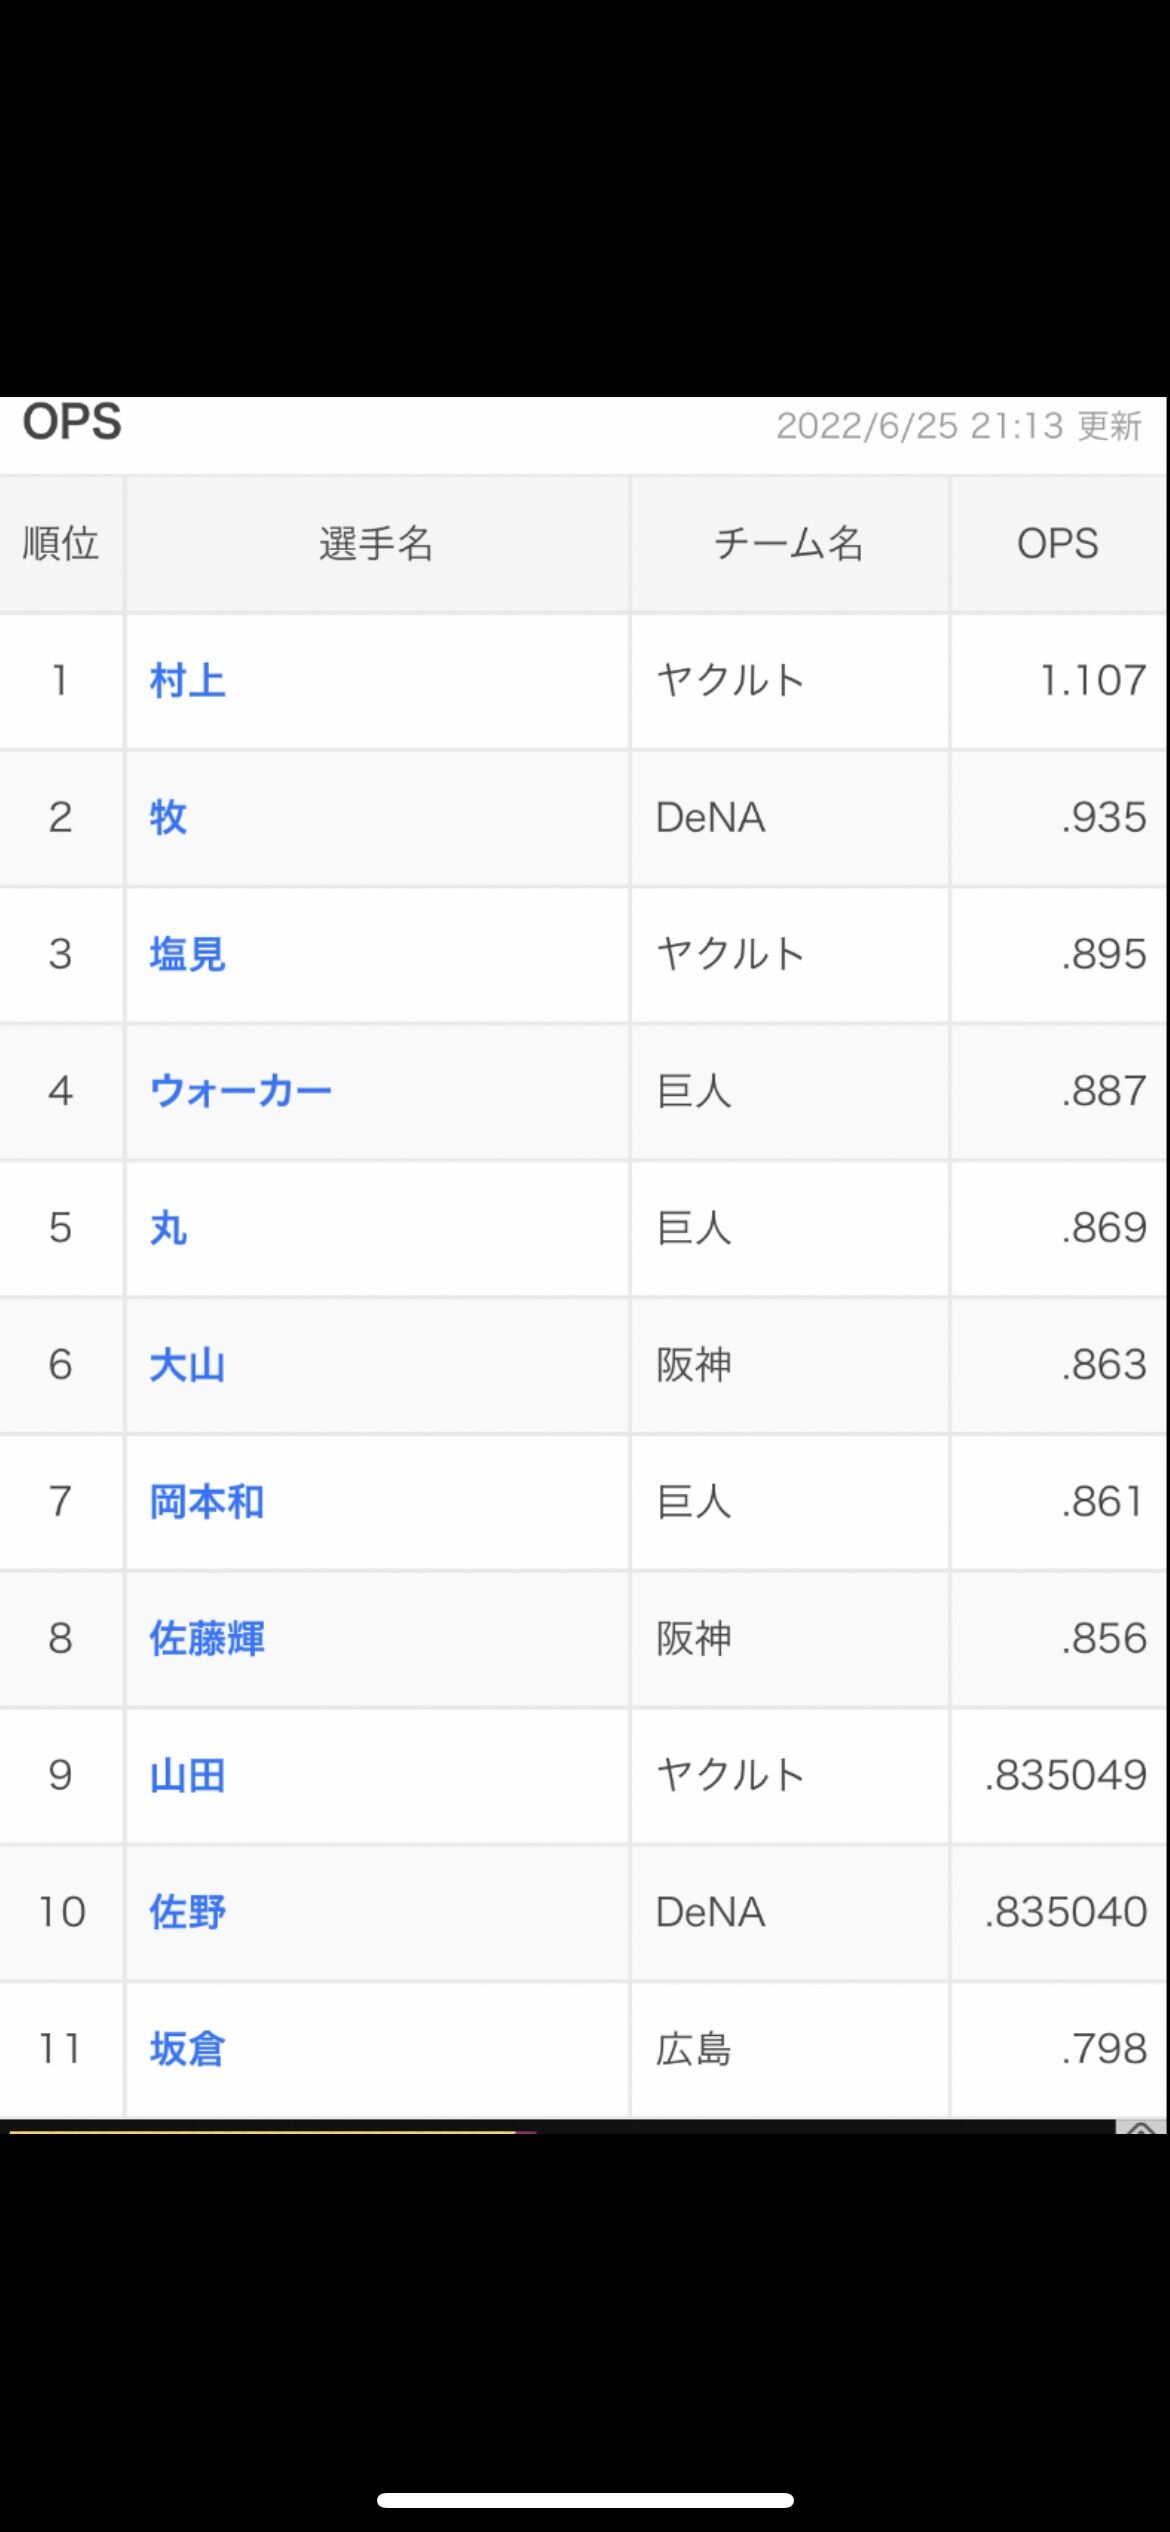The image size is (1170, 2532).
Task: Open player link 坂倉
Action: click(x=187, y=2049)
